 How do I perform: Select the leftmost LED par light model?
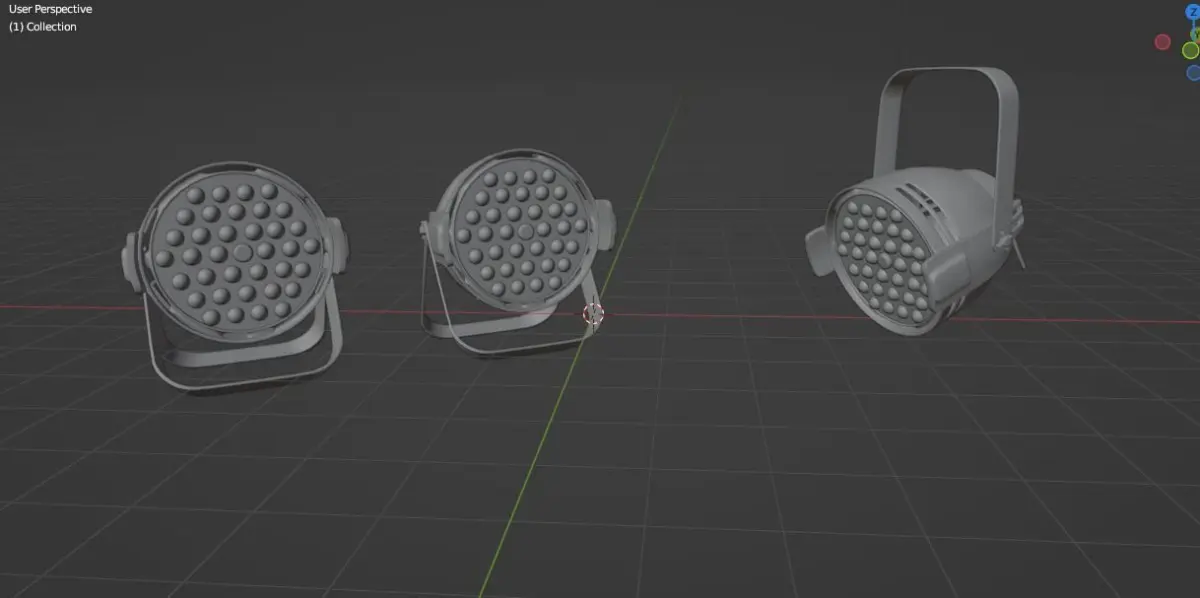coord(235,275)
